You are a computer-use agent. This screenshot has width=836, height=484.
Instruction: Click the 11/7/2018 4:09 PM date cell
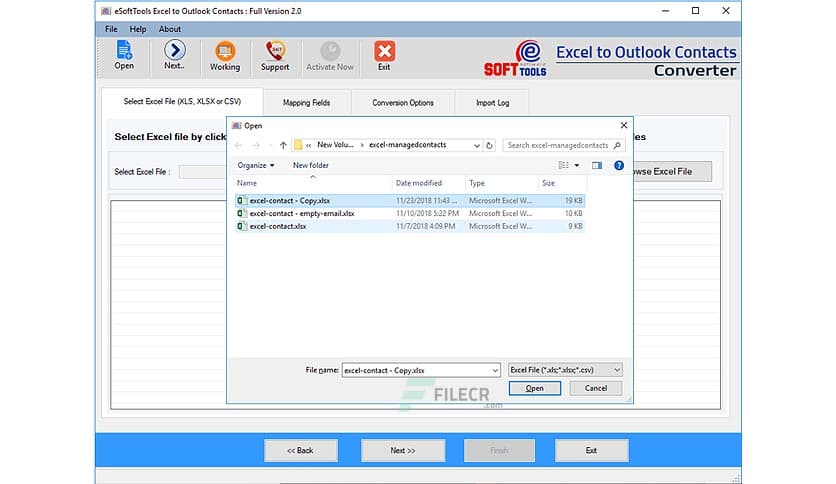[425, 226]
